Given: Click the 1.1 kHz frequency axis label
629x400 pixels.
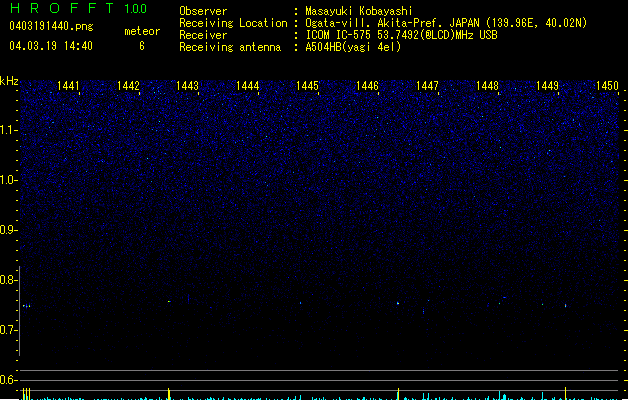Looking at the screenshot, I should point(7,130).
